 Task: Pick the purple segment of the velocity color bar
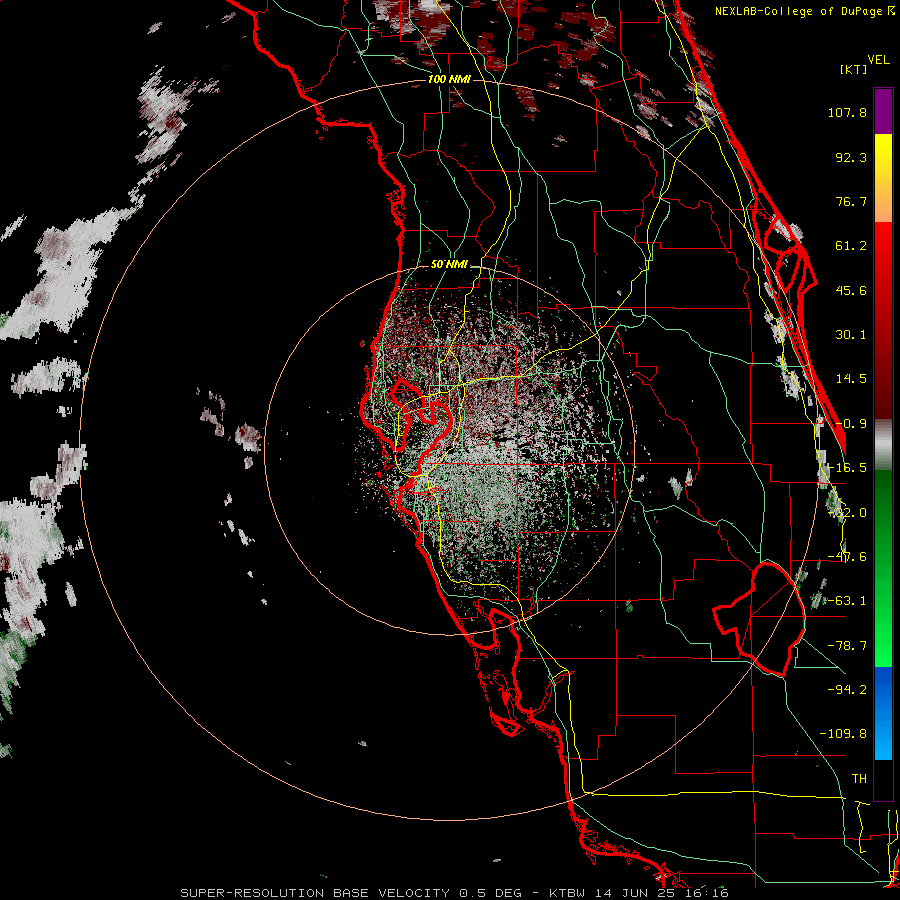pos(883,111)
